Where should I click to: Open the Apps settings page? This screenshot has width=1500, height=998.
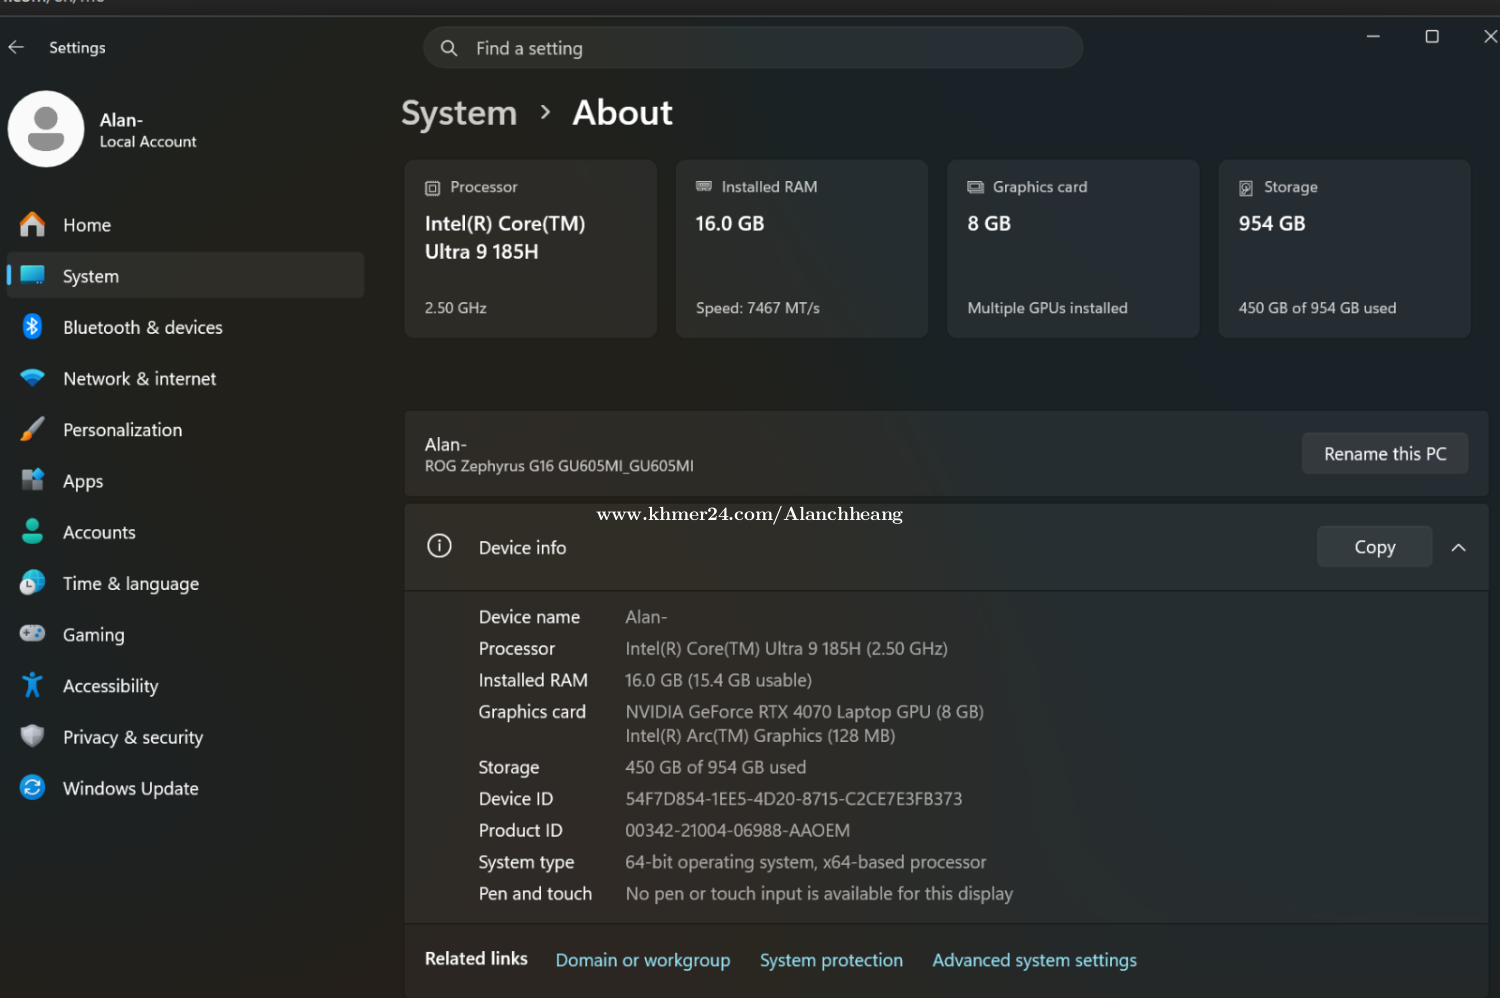click(x=185, y=481)
